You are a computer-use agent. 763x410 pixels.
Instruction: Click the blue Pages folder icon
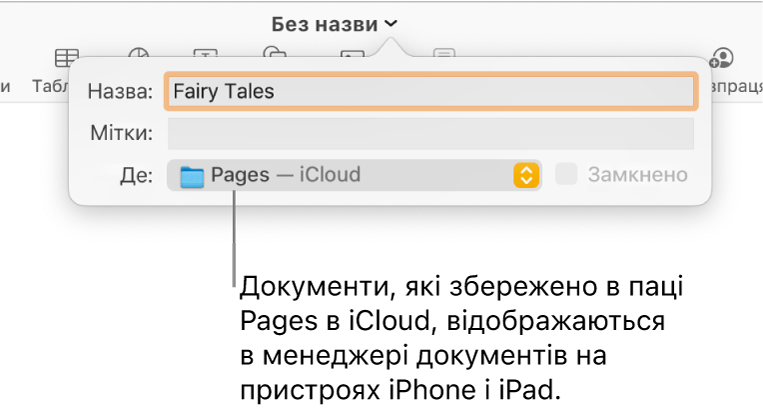point(191,176)
